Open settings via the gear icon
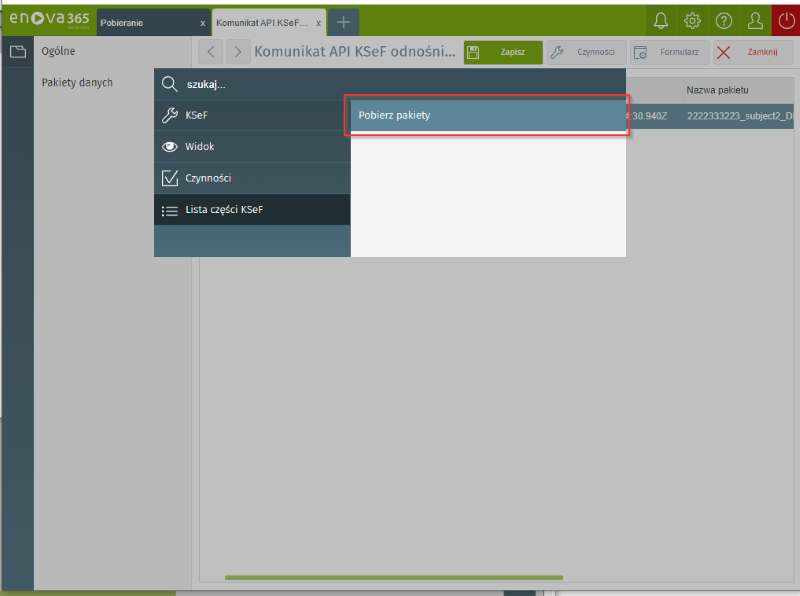 tap(692, 21)
